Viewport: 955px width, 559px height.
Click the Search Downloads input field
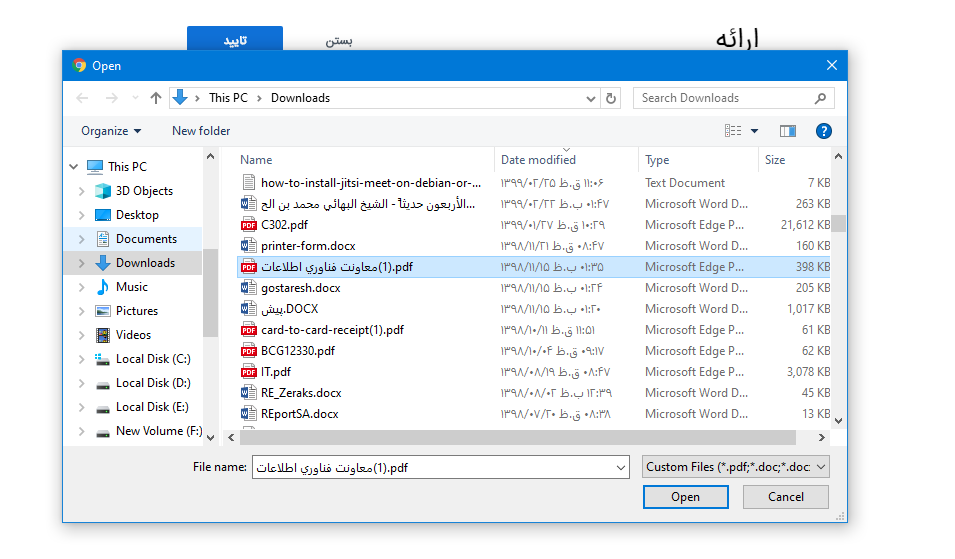pos(725,98)
